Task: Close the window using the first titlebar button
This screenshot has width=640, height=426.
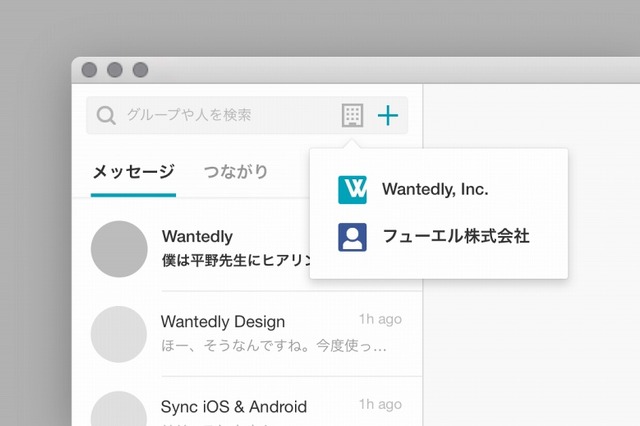Action: pos(89,70)
